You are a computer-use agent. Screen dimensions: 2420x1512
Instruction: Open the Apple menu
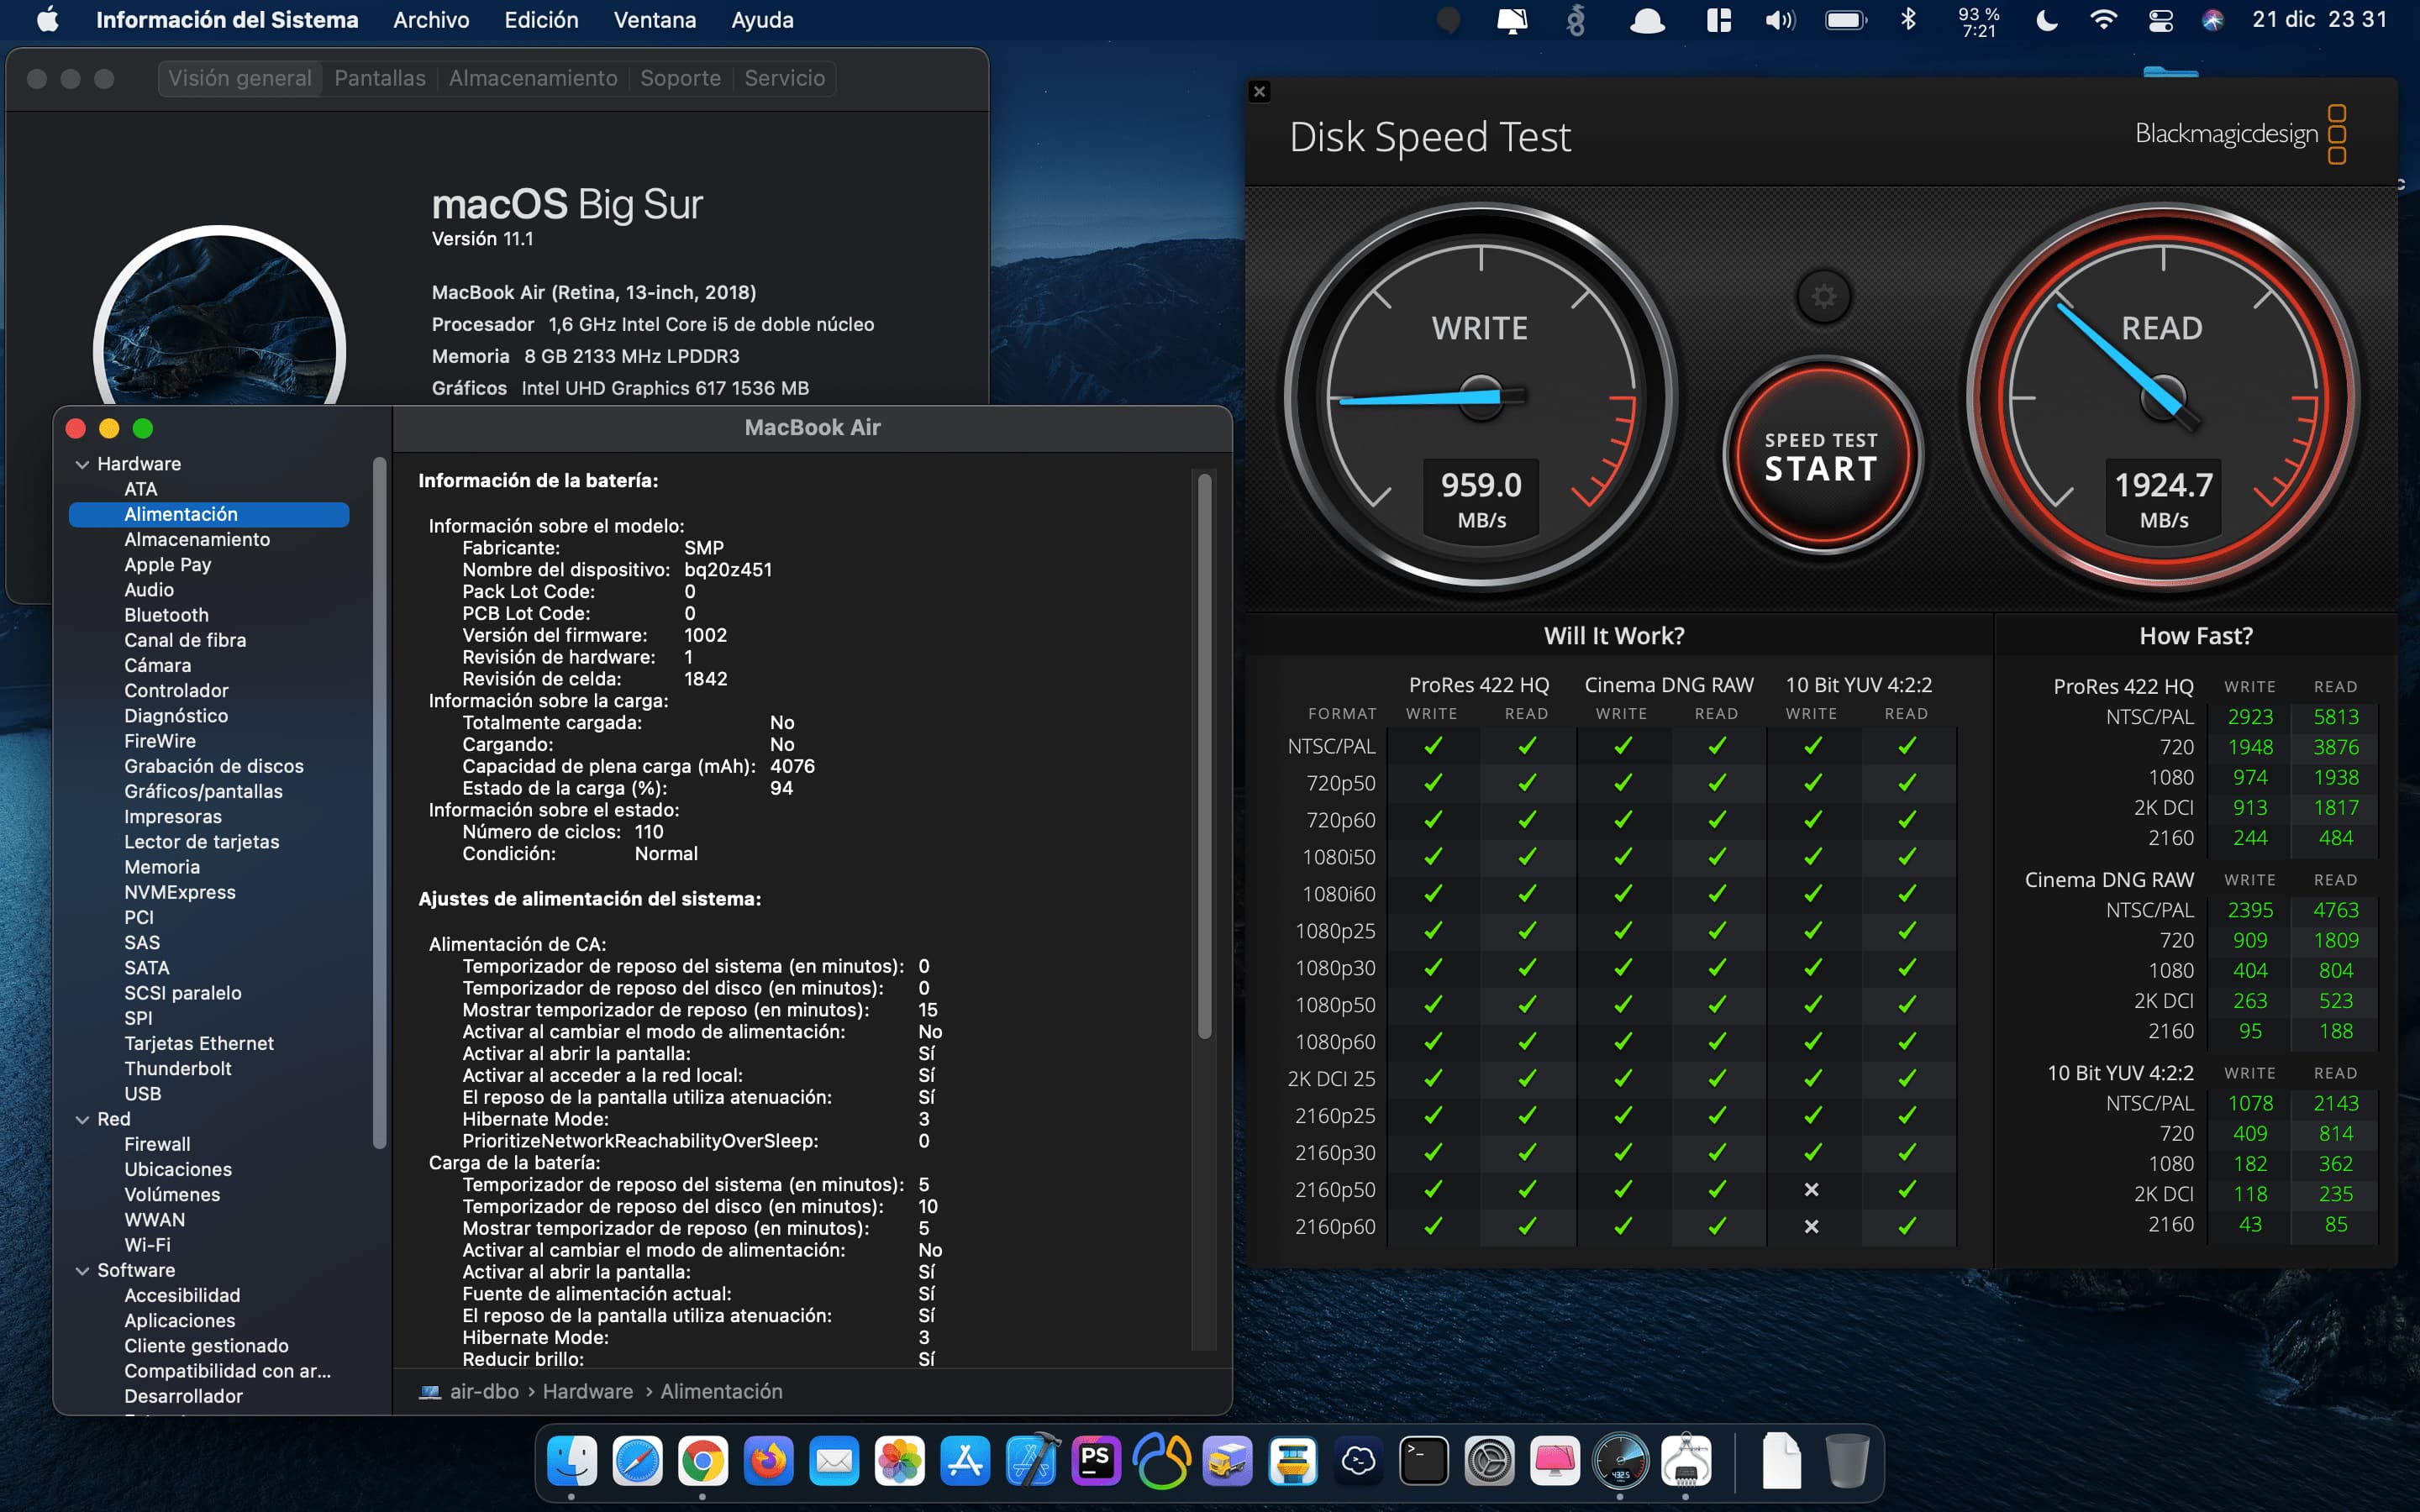pyautogui.click(x=47, y=20)
